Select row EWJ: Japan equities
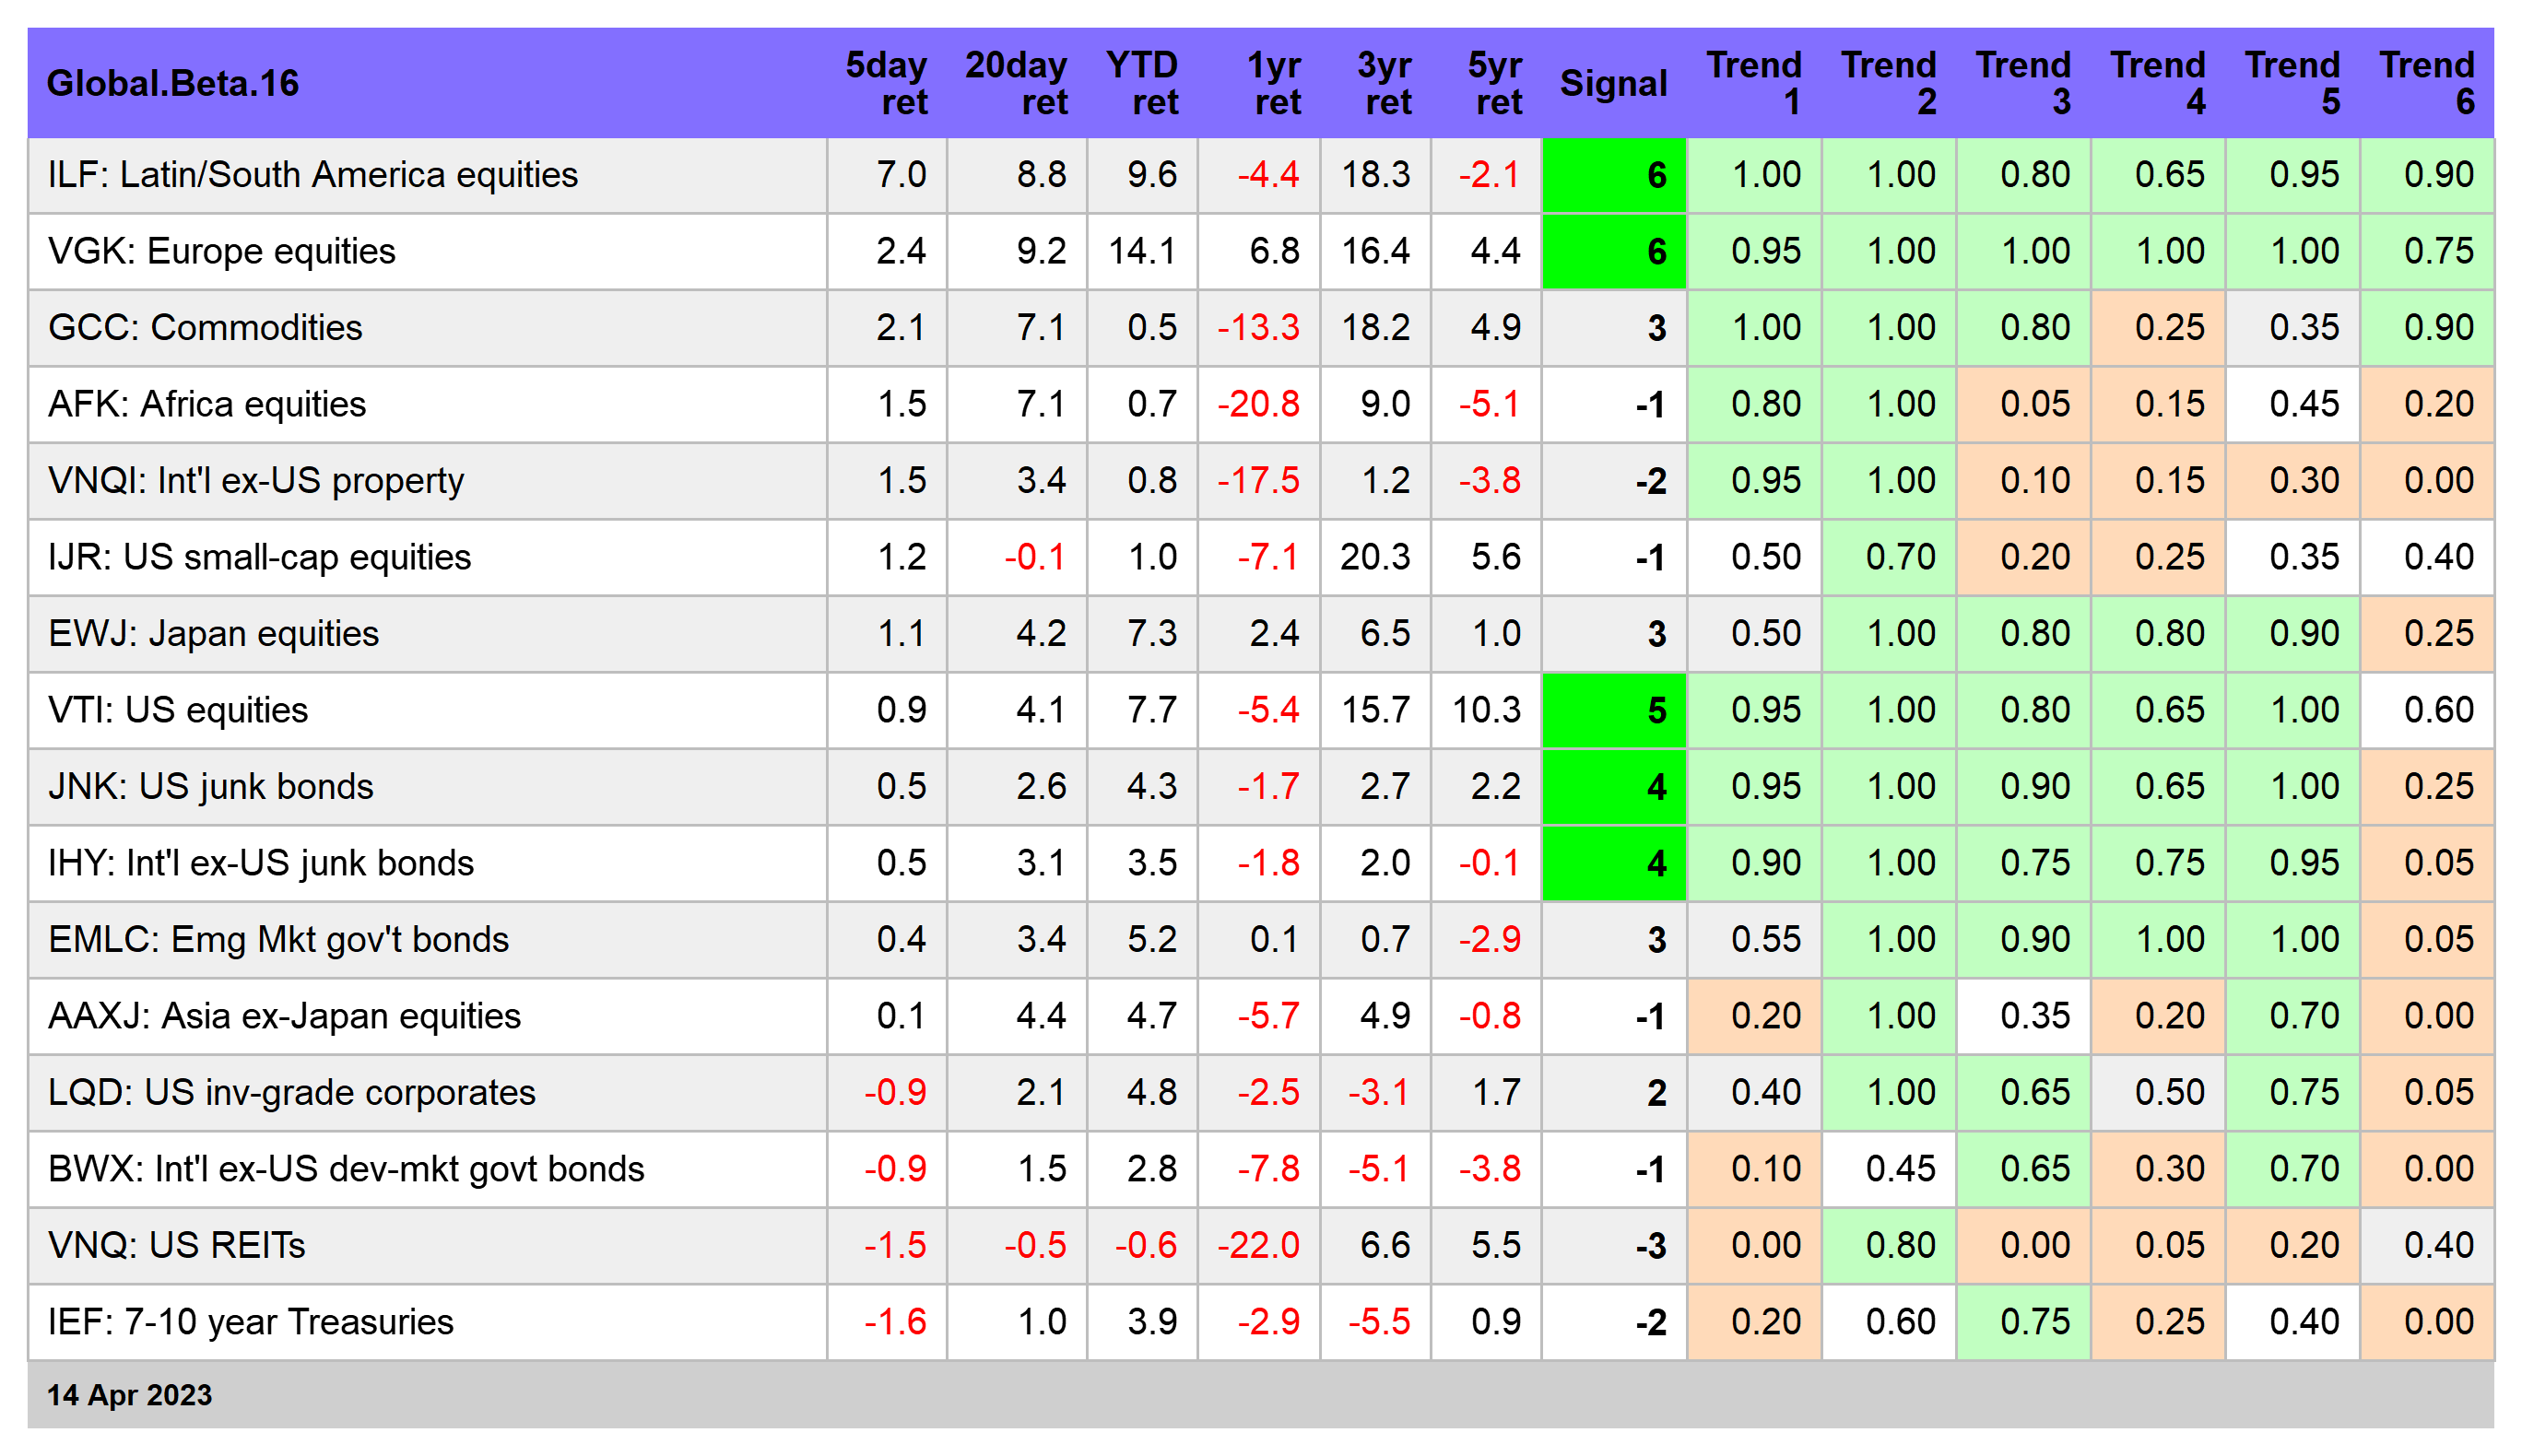This screenshot has height=1456, width=2522. 1261,634
